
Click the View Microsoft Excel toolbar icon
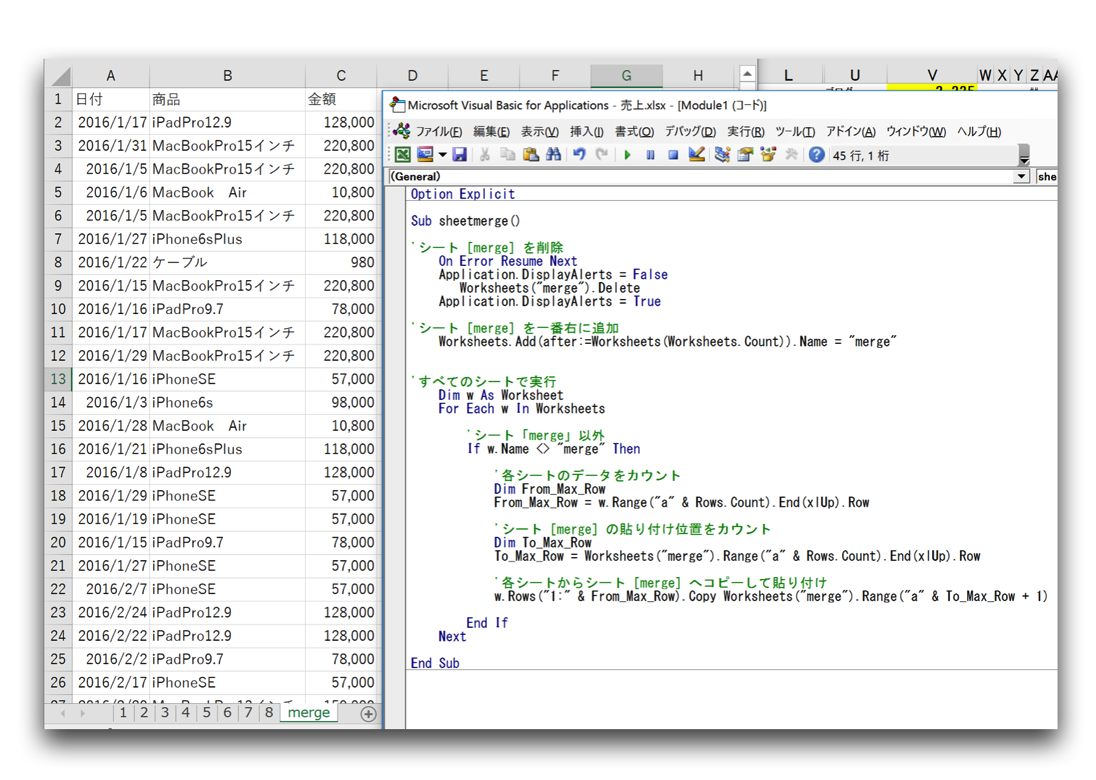pyautogui.click(x=403, y=154)
